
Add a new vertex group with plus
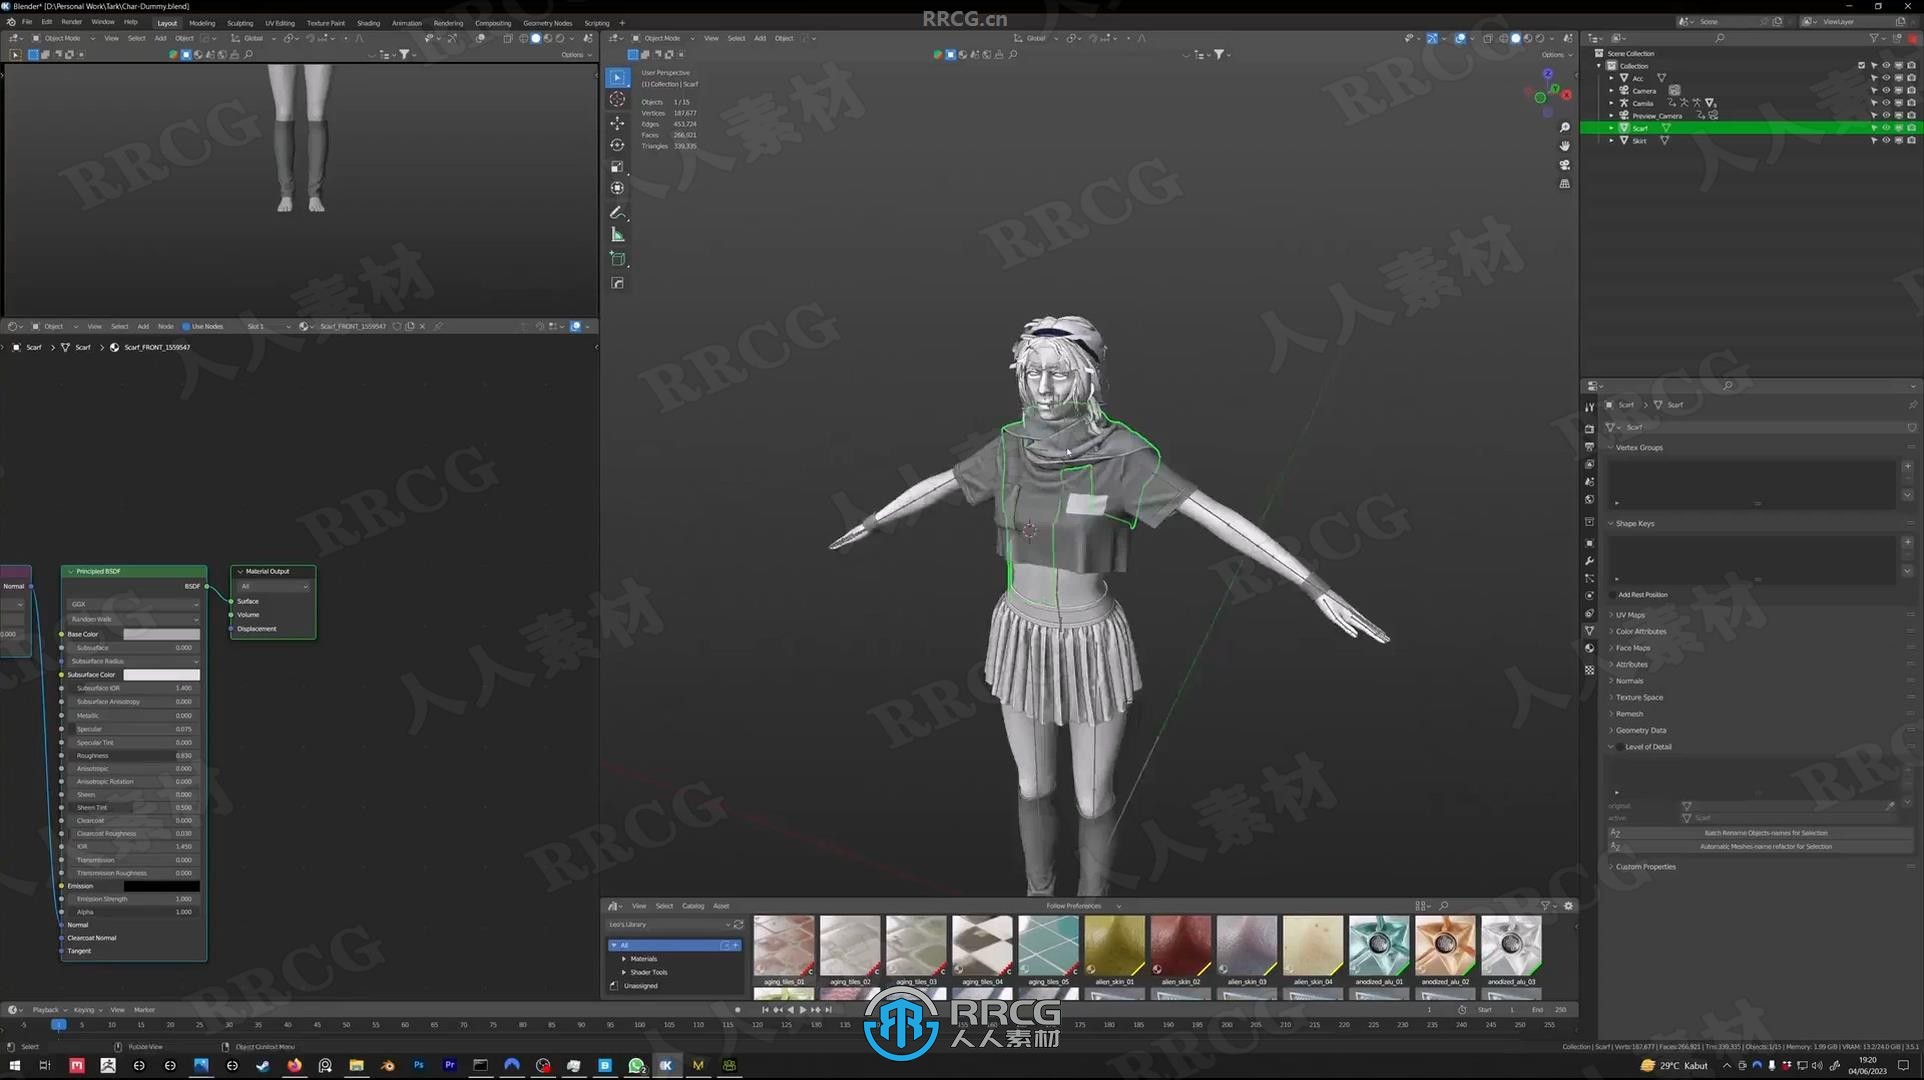click(x=1907, y=467)
